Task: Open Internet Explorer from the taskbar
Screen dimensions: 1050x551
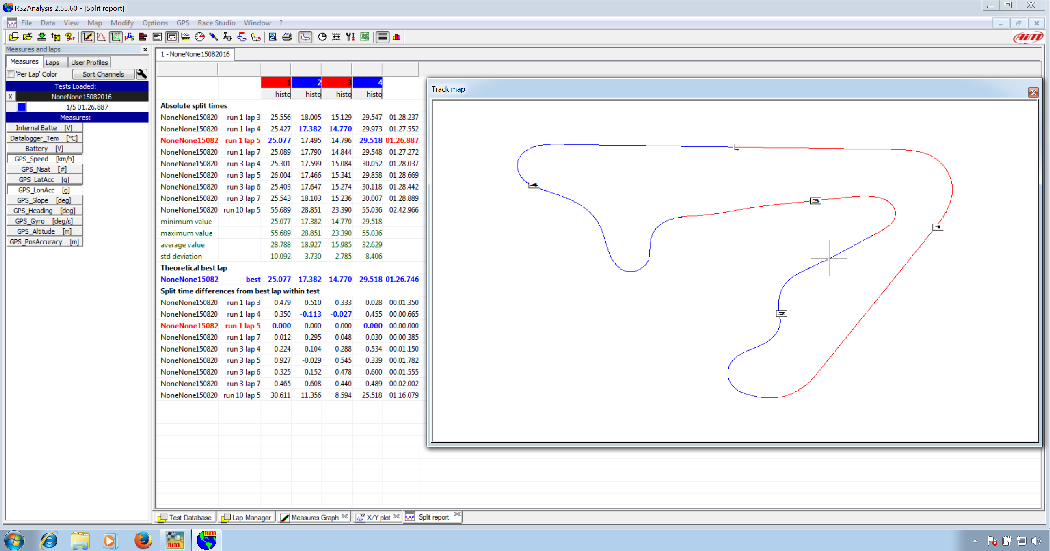Action: click(x=48, y=540)
